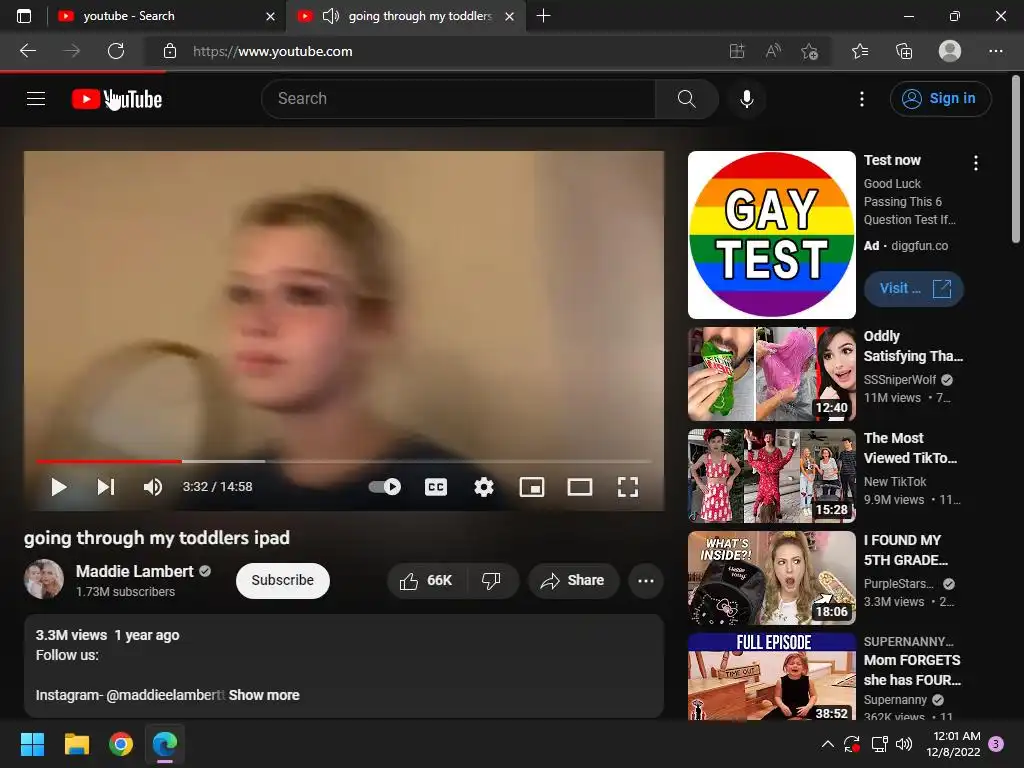Dislike this video

[491, 581]
